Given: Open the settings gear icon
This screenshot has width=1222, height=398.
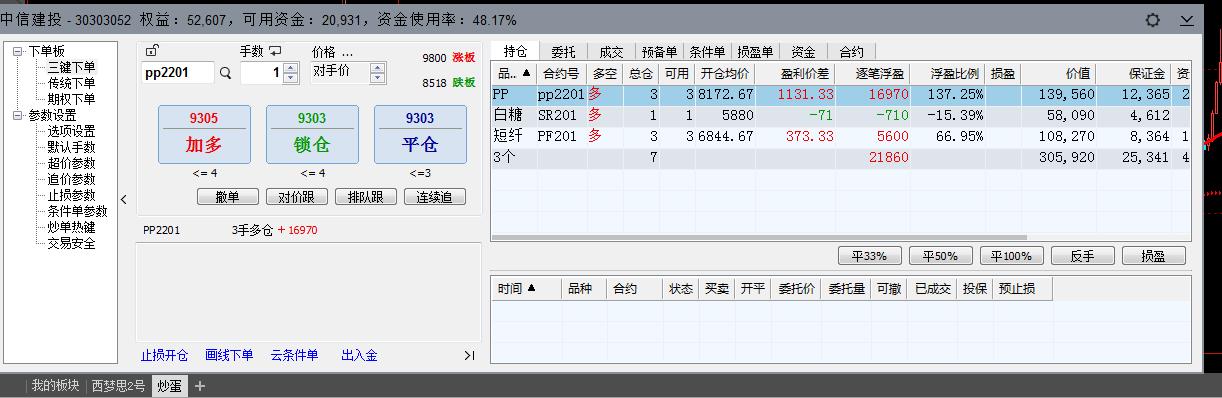Looking at the screenshot, I should 1153,20.
